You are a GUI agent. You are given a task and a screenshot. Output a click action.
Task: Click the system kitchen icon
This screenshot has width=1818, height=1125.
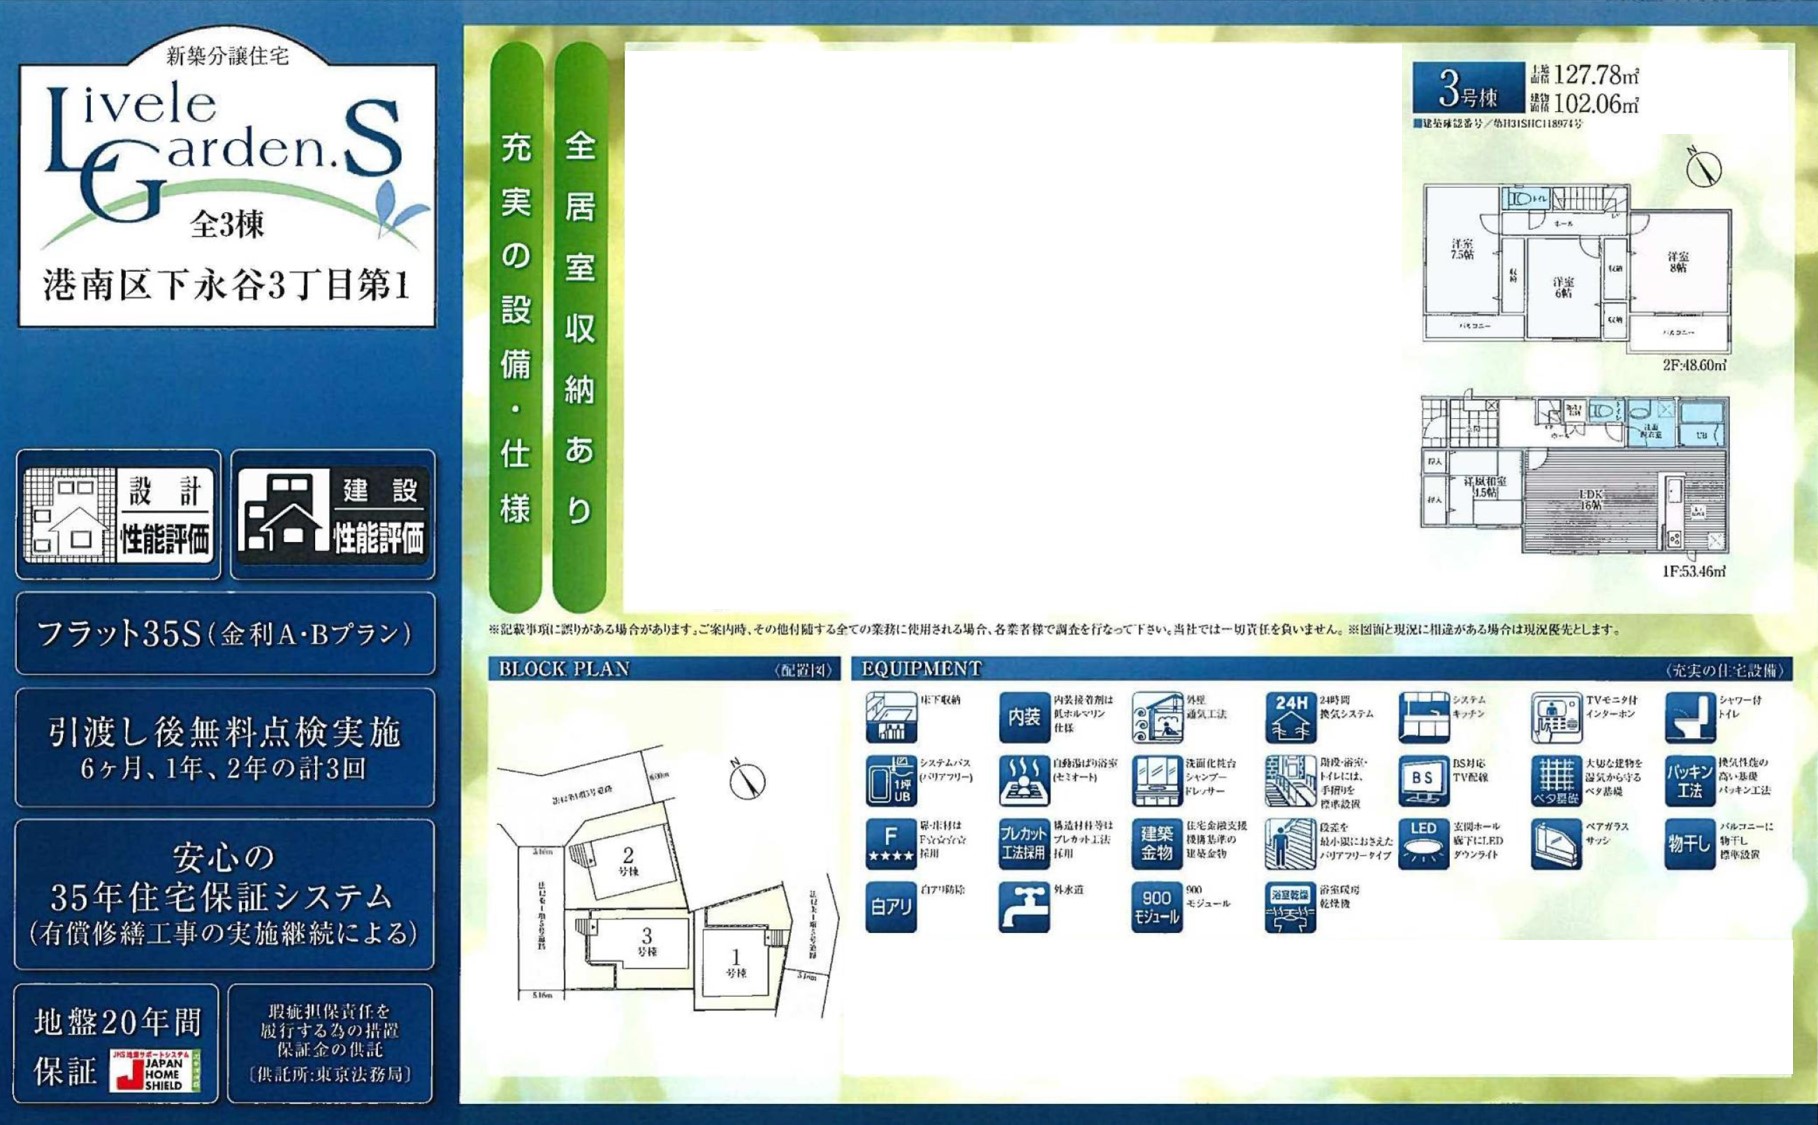1422,717
